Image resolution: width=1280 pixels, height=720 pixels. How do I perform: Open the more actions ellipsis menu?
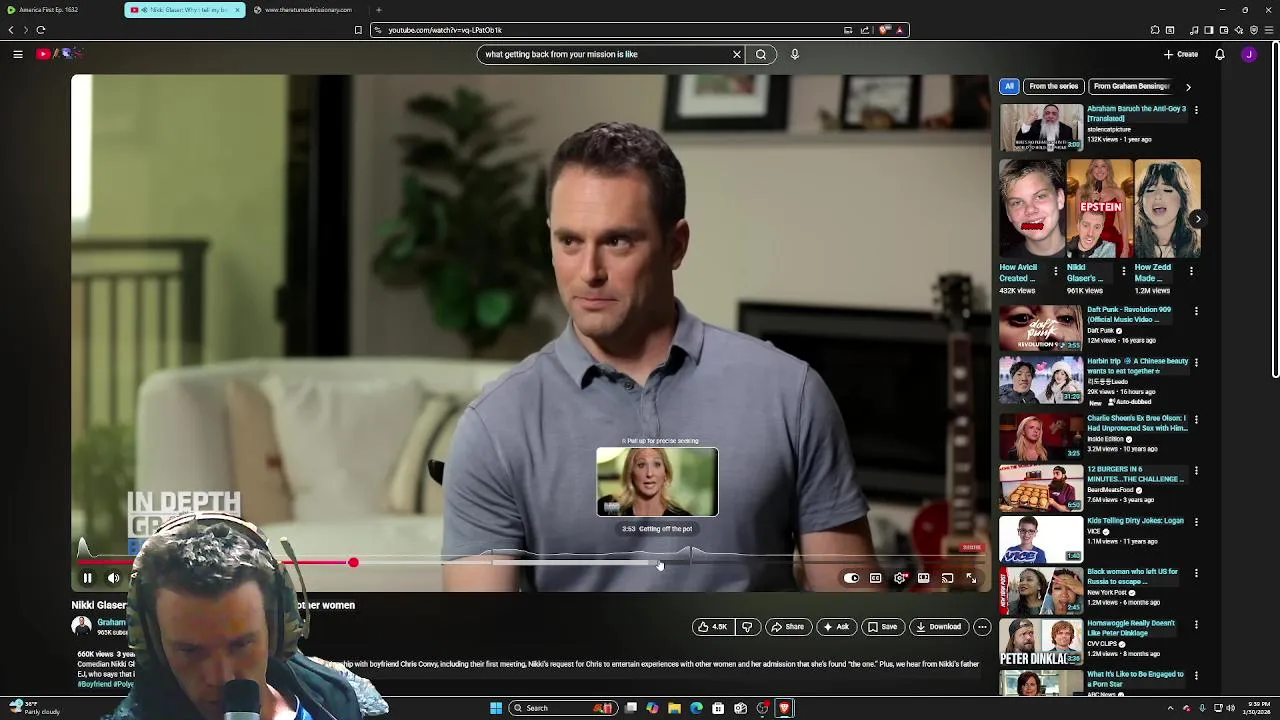(x=982, y=627)
